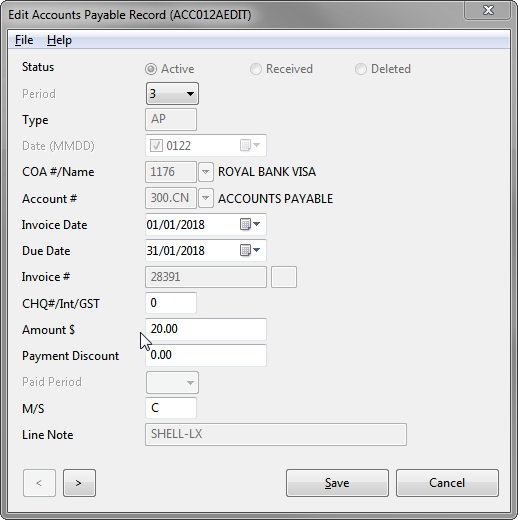The width and height of the screenshot is (518, 520).
Task: Open the File menu
Action: [x=24, y=40]
